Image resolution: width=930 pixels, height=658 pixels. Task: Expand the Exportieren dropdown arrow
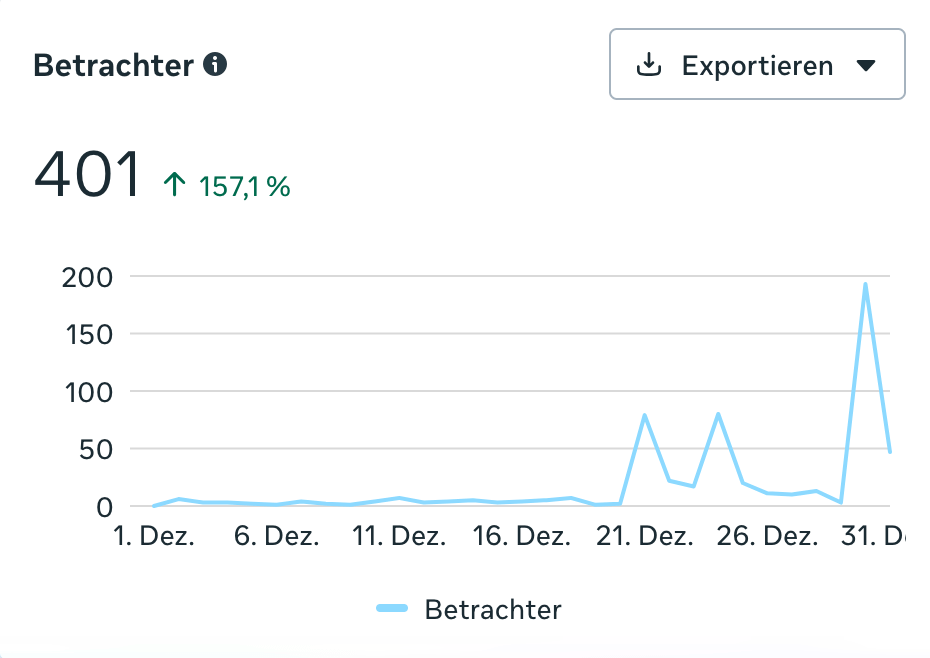866,66
